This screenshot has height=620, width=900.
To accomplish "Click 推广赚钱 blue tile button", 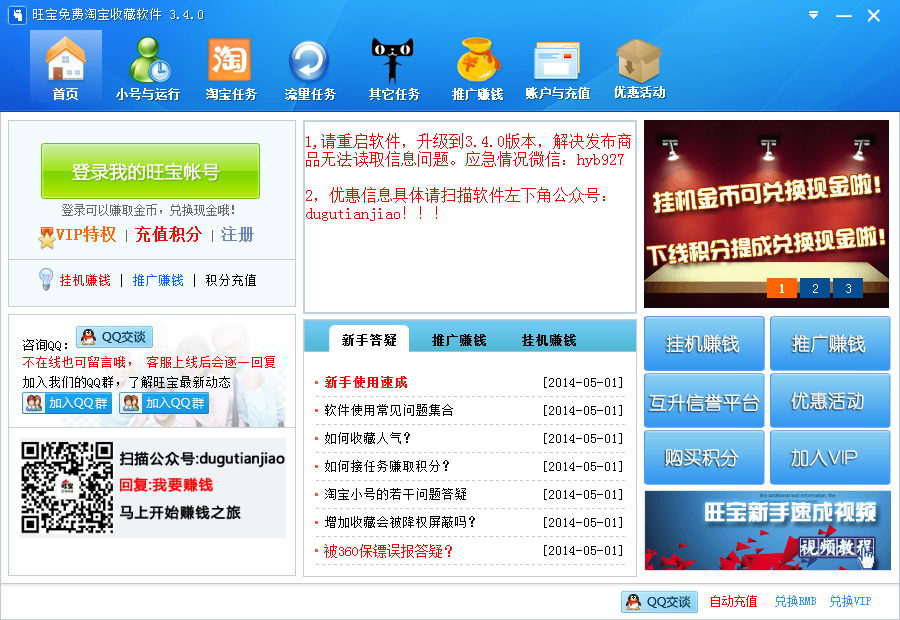I will point(830,343).
